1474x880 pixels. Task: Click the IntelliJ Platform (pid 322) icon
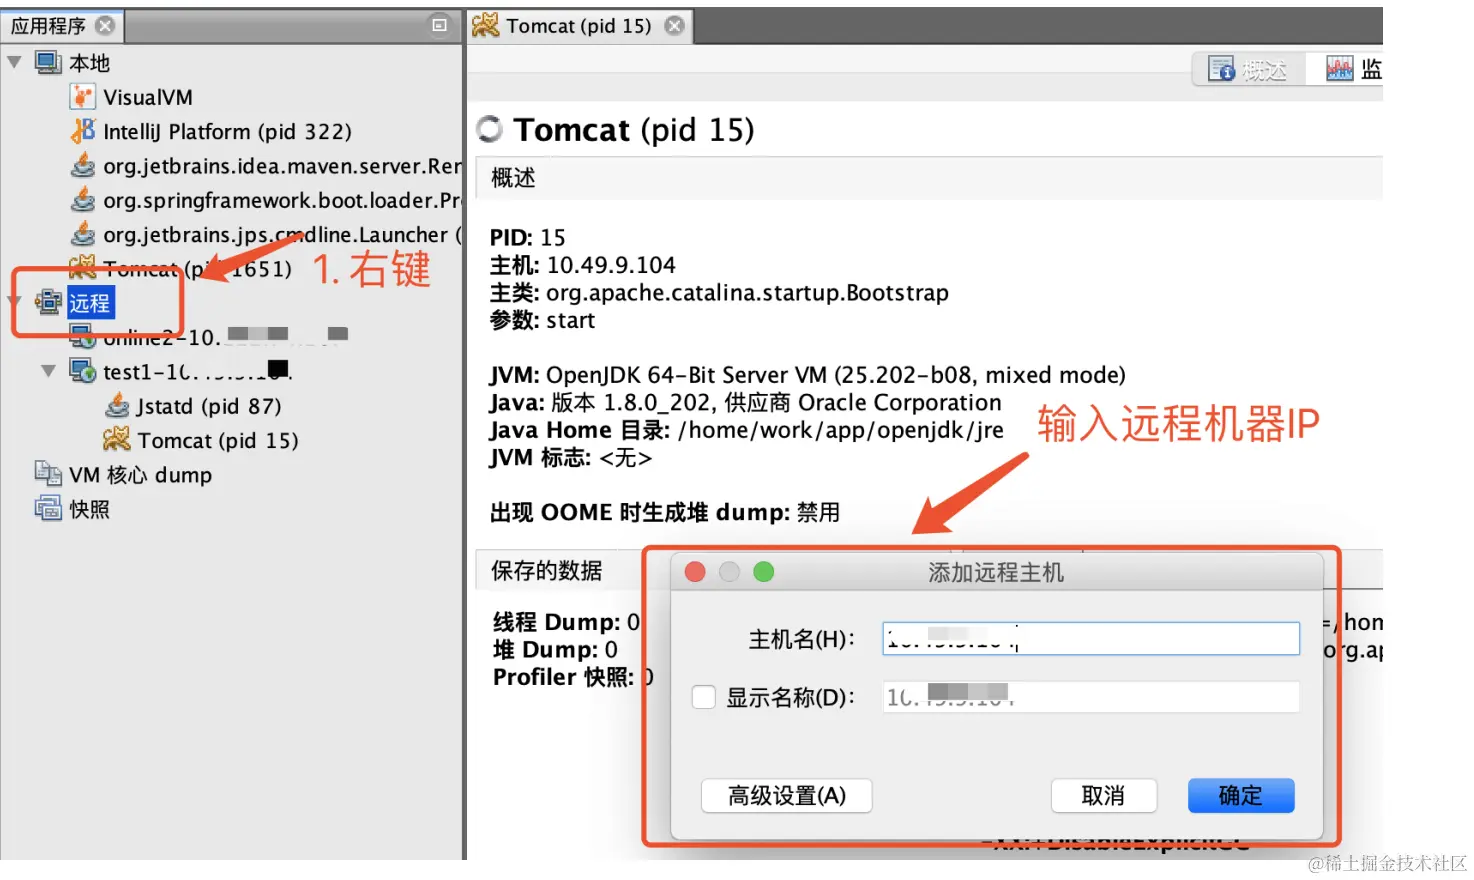[x=82, y=131]
